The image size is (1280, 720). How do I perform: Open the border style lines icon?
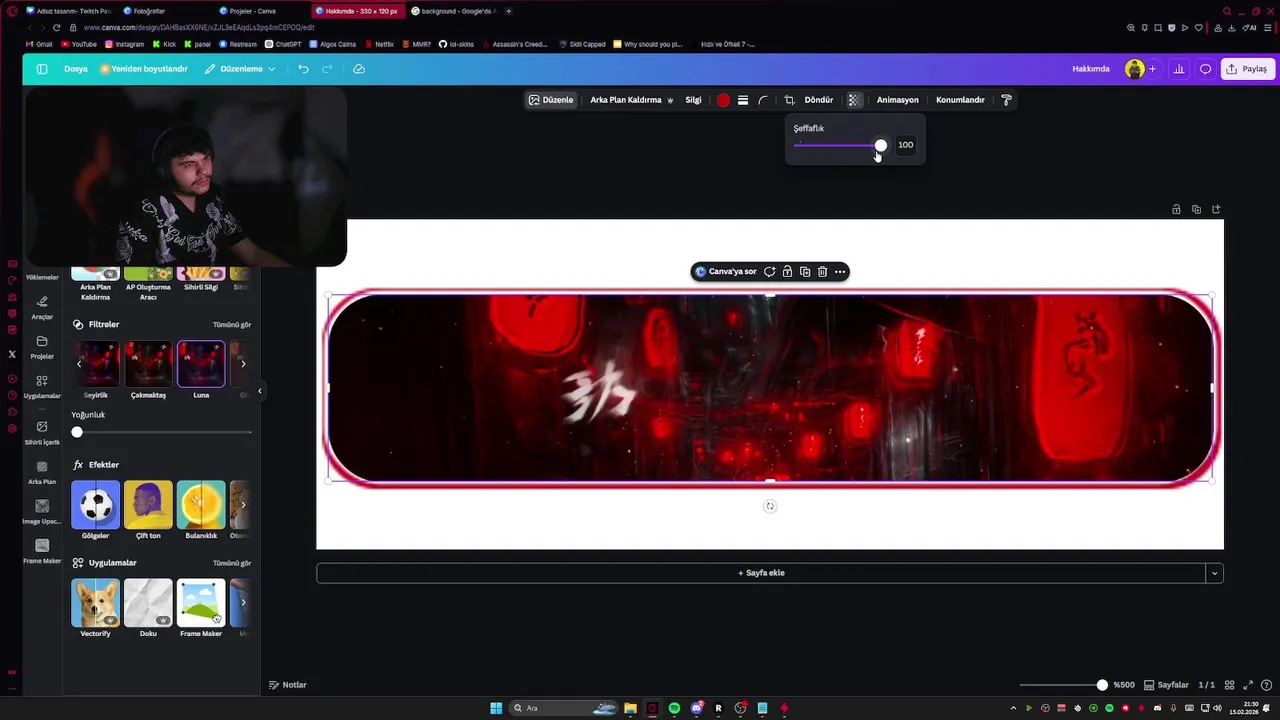pyautogui.click(x=743, y=100)
